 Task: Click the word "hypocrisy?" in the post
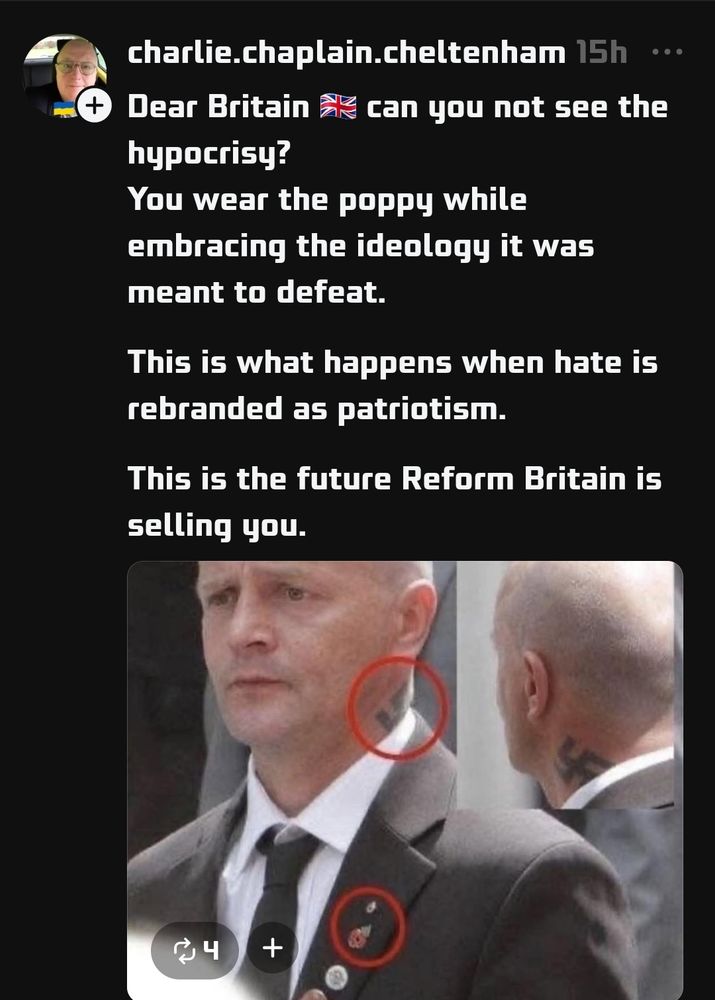(209, 154)
